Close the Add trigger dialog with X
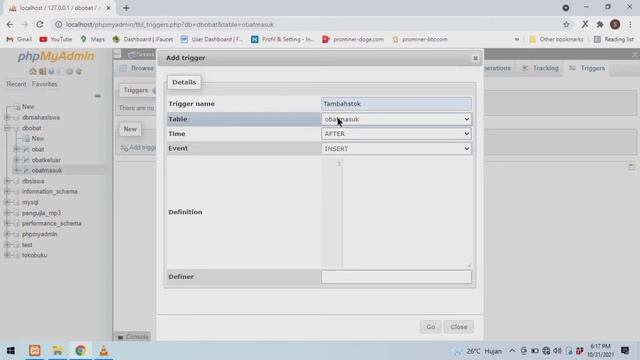 coord(475,58)
